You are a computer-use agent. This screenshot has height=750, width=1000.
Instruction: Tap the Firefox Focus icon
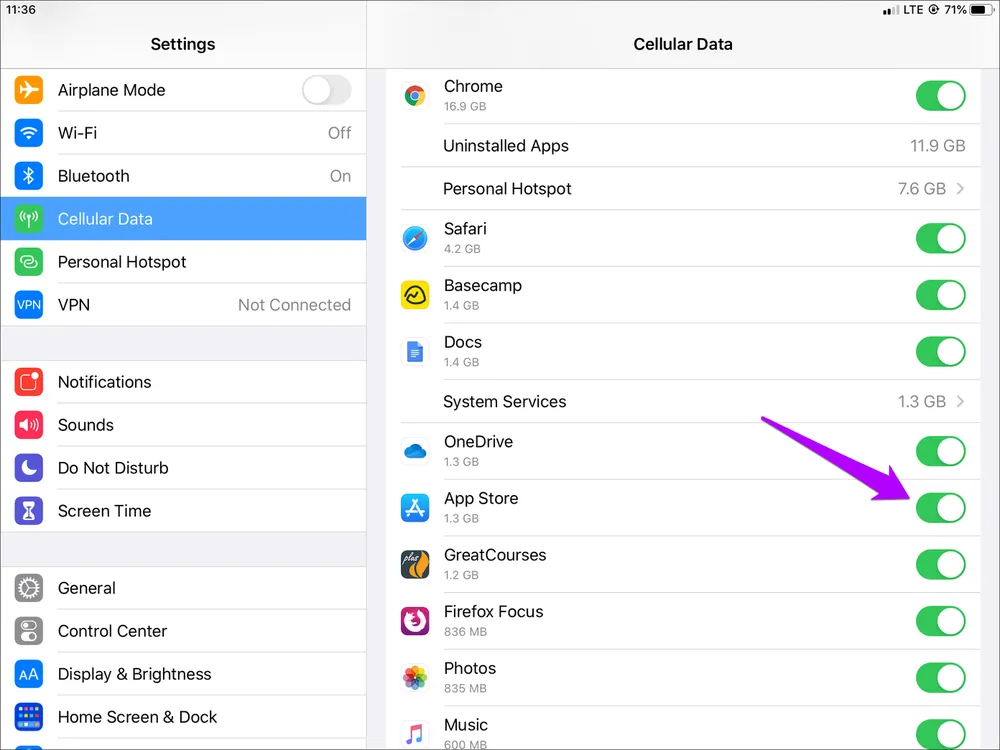[415, 621]
